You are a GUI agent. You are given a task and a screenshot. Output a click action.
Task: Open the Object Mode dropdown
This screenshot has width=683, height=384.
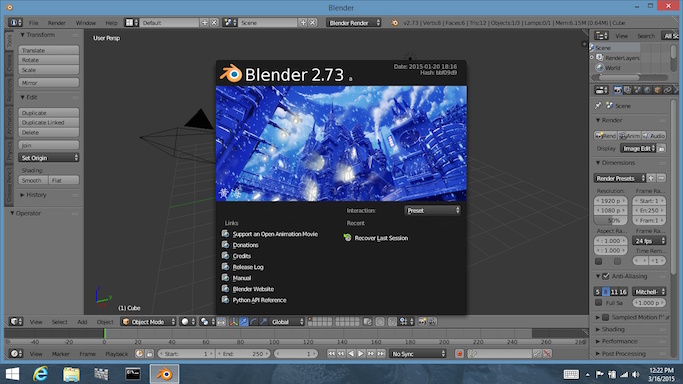pyautogui.click(x=149, y=322)
